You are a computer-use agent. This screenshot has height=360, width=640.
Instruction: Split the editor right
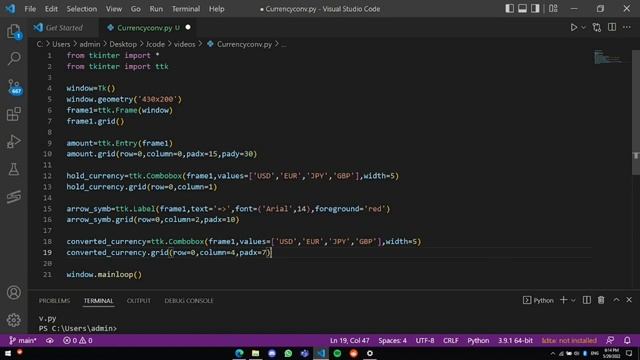pos(612,27)
